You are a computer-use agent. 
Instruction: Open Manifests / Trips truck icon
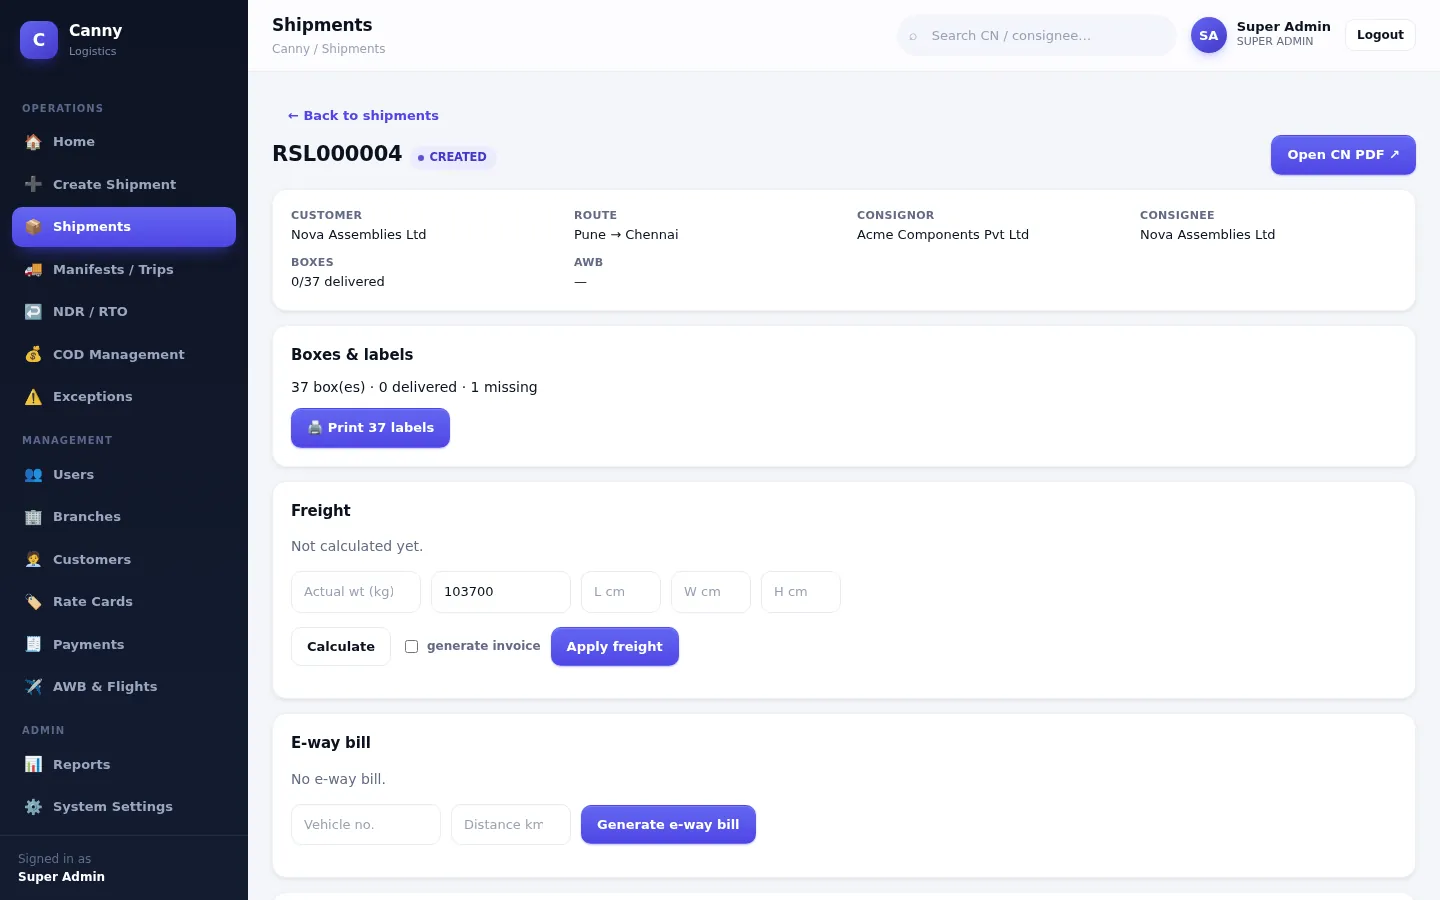pos(33,270)
